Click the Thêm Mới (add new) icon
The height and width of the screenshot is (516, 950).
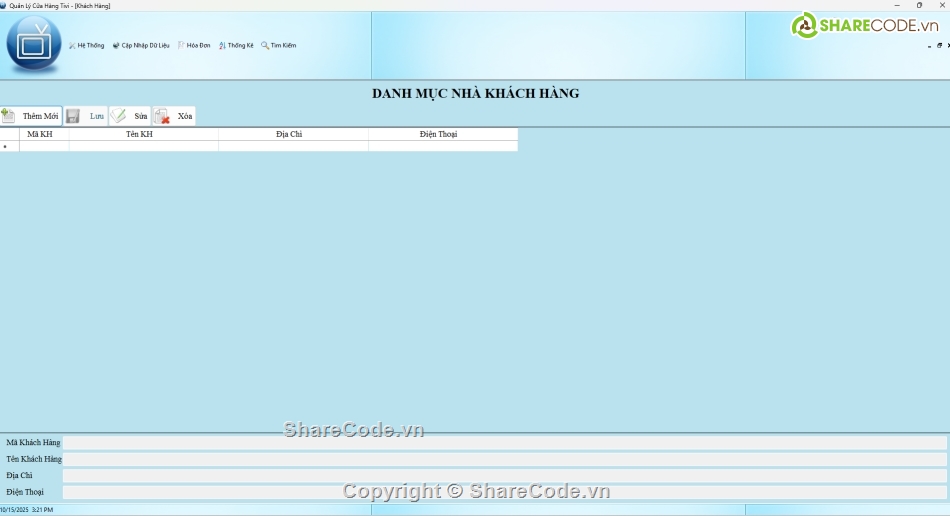tap(9, 116)
